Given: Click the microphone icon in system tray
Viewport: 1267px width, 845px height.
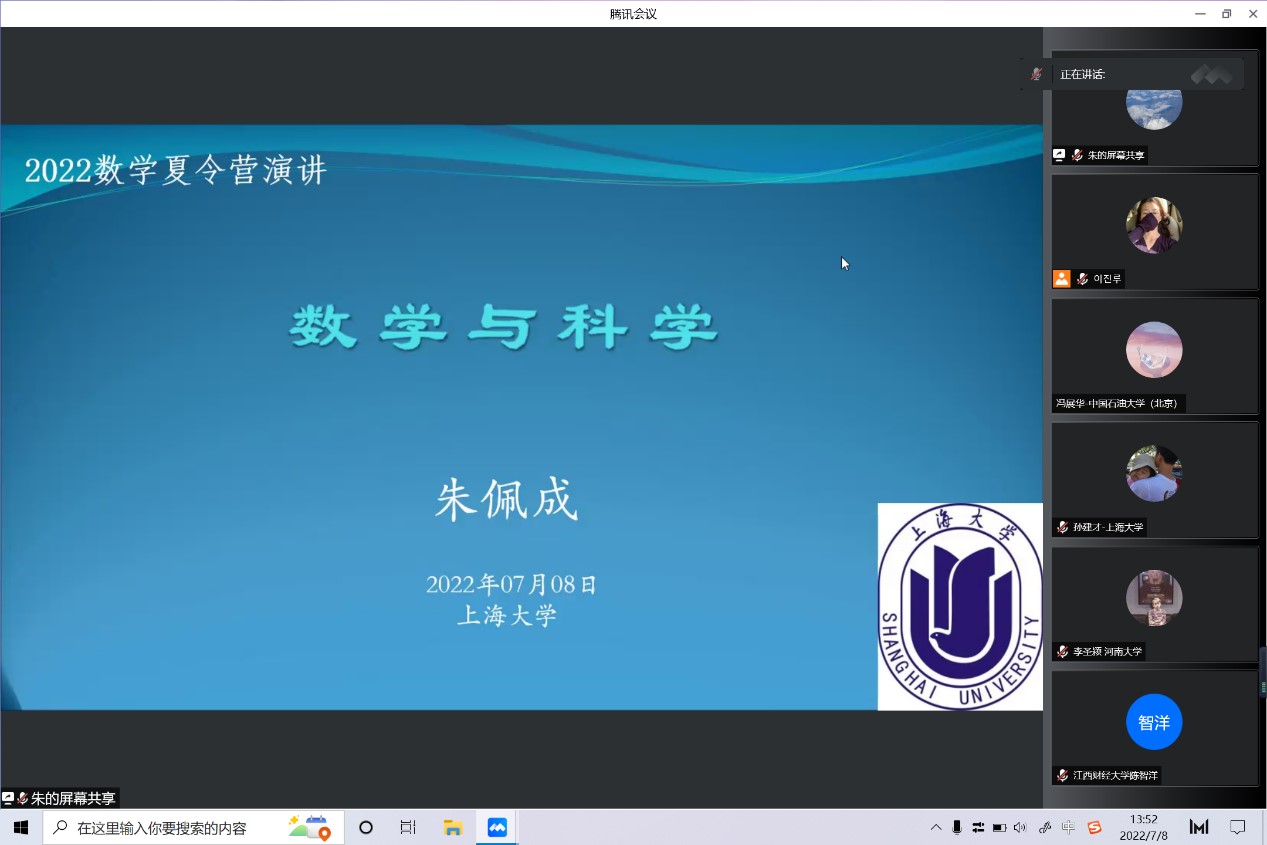Looking at the screenshot, I should click(957, 827).
